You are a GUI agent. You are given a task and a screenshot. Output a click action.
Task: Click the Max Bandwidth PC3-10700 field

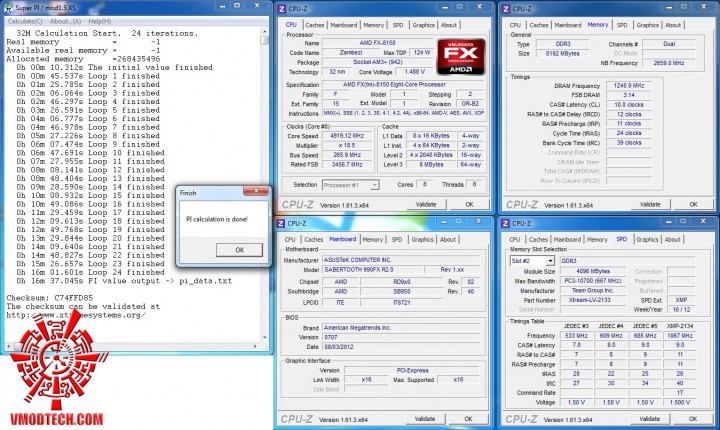point(593,281)
